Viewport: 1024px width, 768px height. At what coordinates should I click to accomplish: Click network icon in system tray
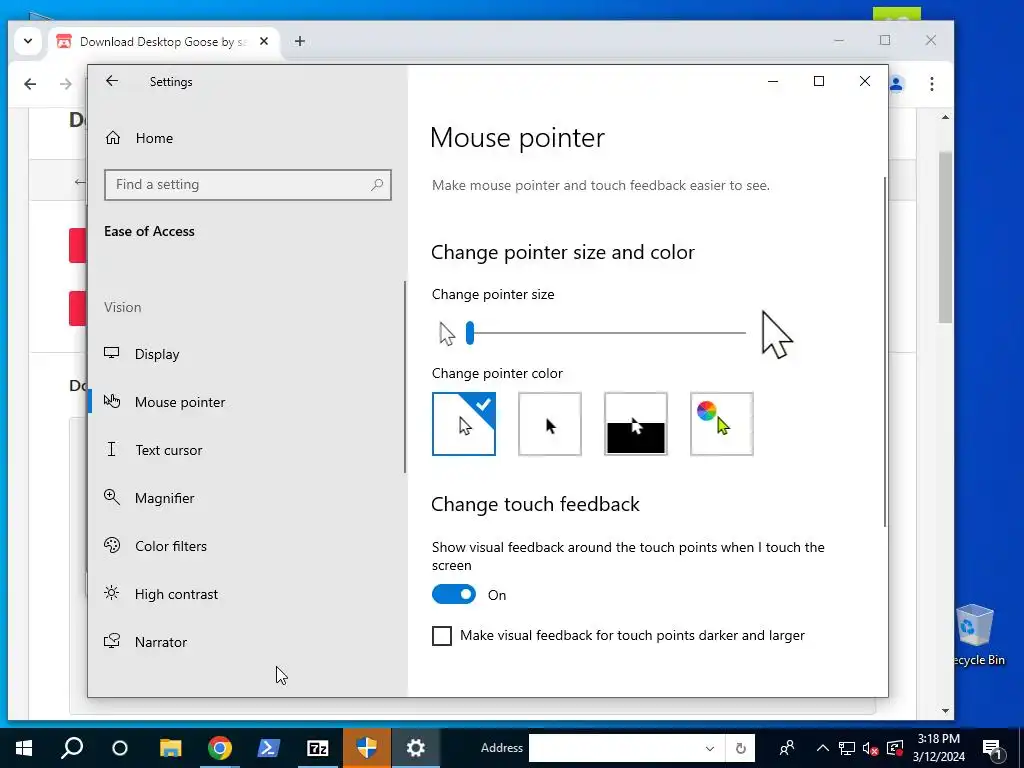(847, 748)
